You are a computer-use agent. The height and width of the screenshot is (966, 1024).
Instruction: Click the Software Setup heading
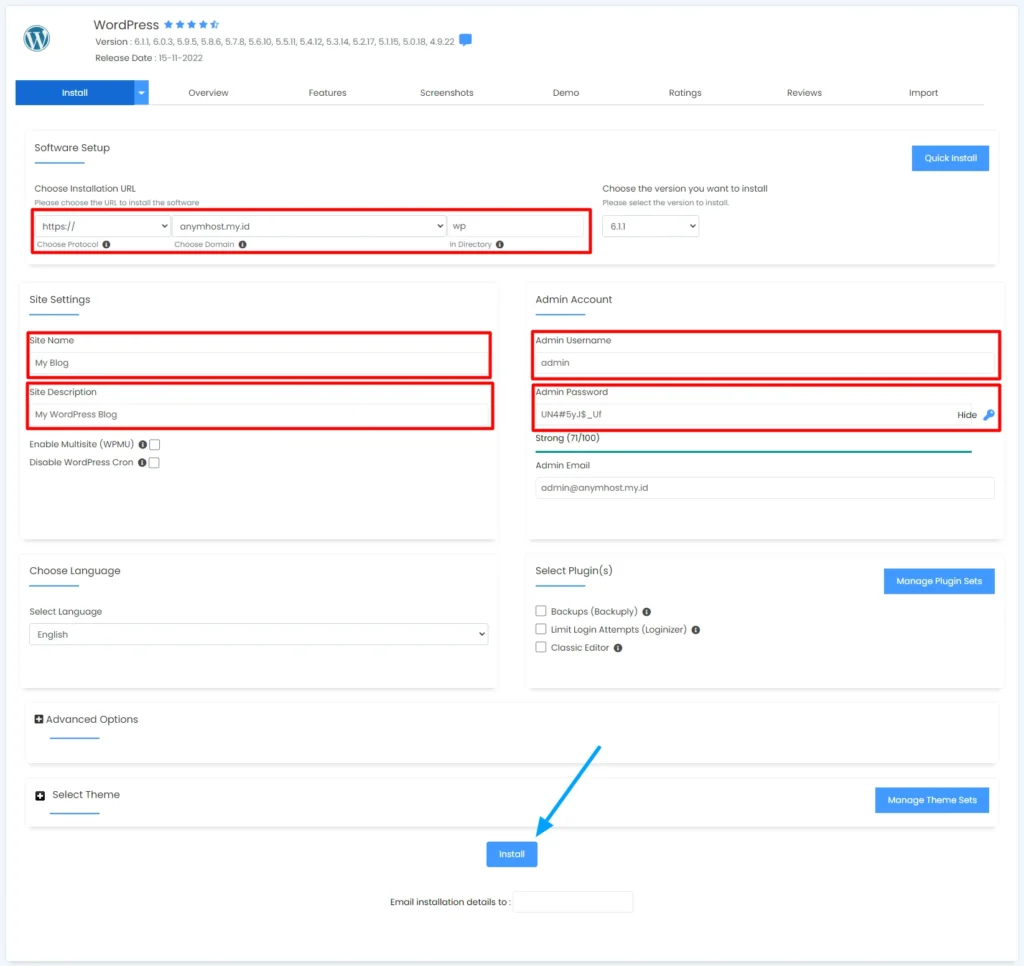72,148
